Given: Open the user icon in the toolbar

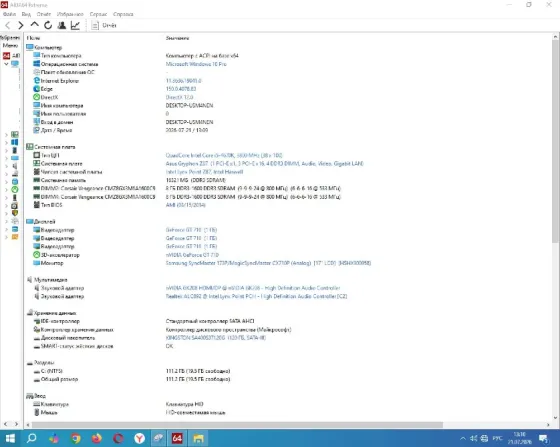Looking at the screenshot, I should point(61,25).
